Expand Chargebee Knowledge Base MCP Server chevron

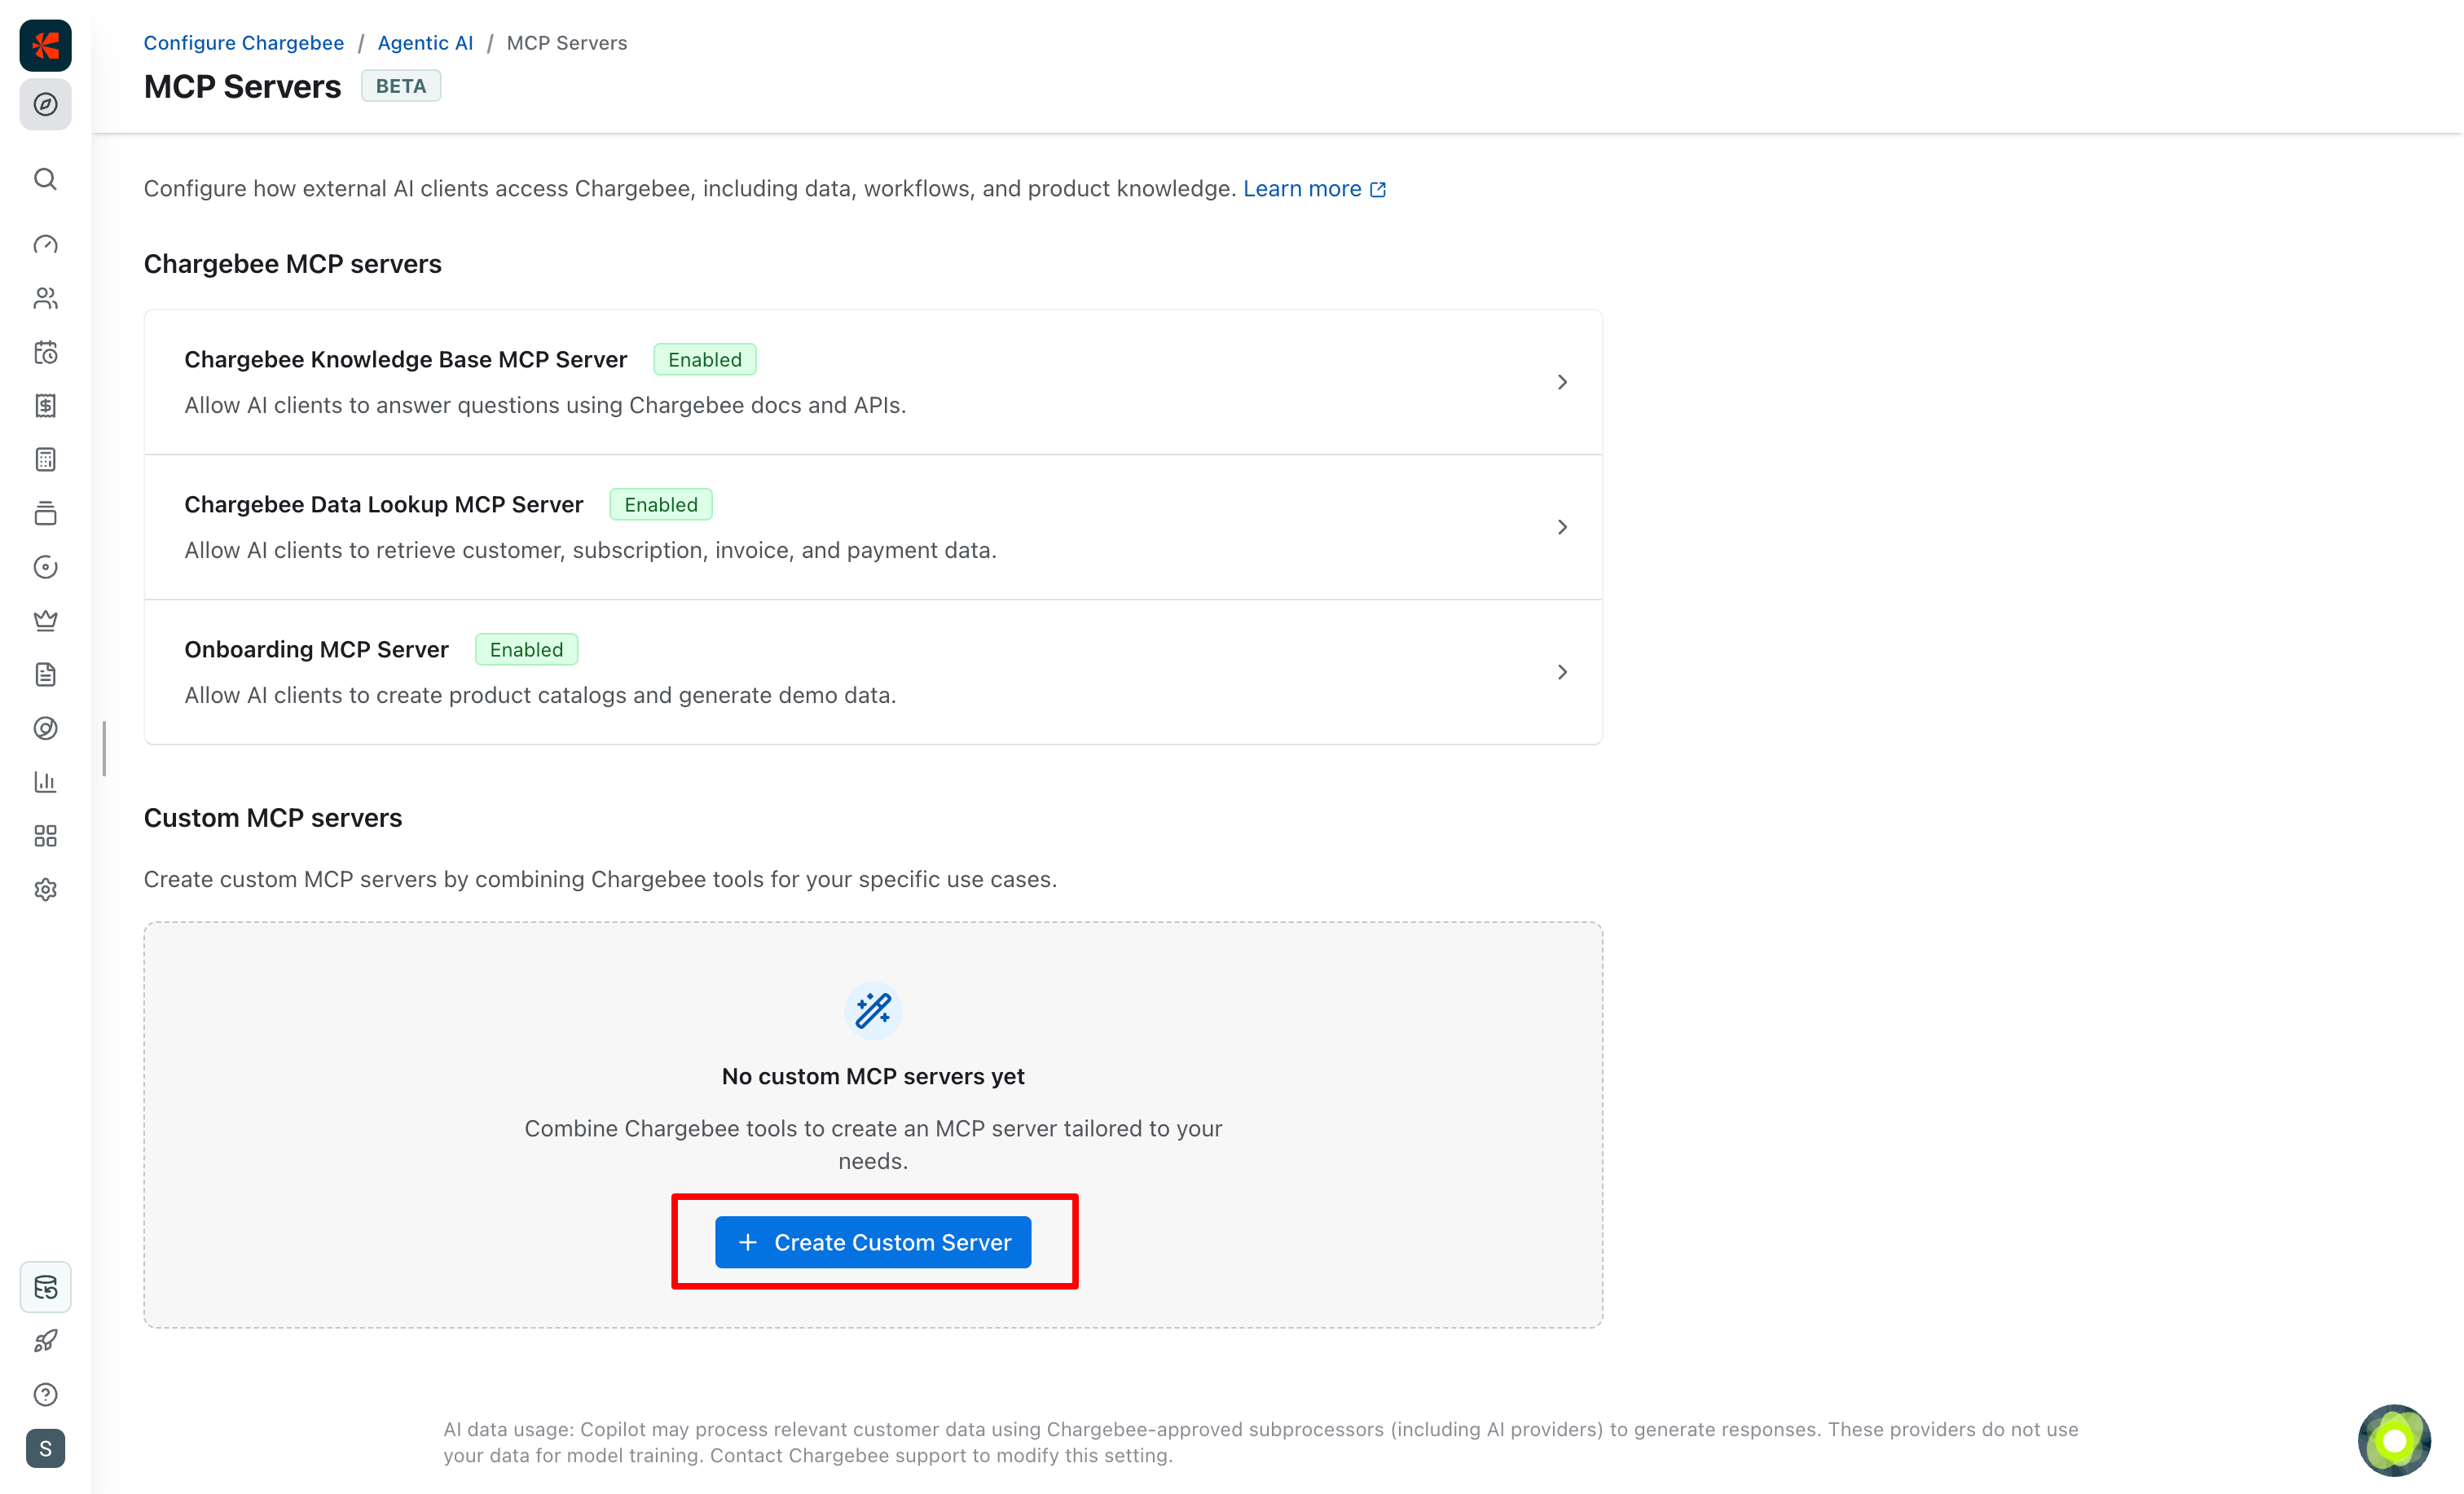(x=1562, y=382)
